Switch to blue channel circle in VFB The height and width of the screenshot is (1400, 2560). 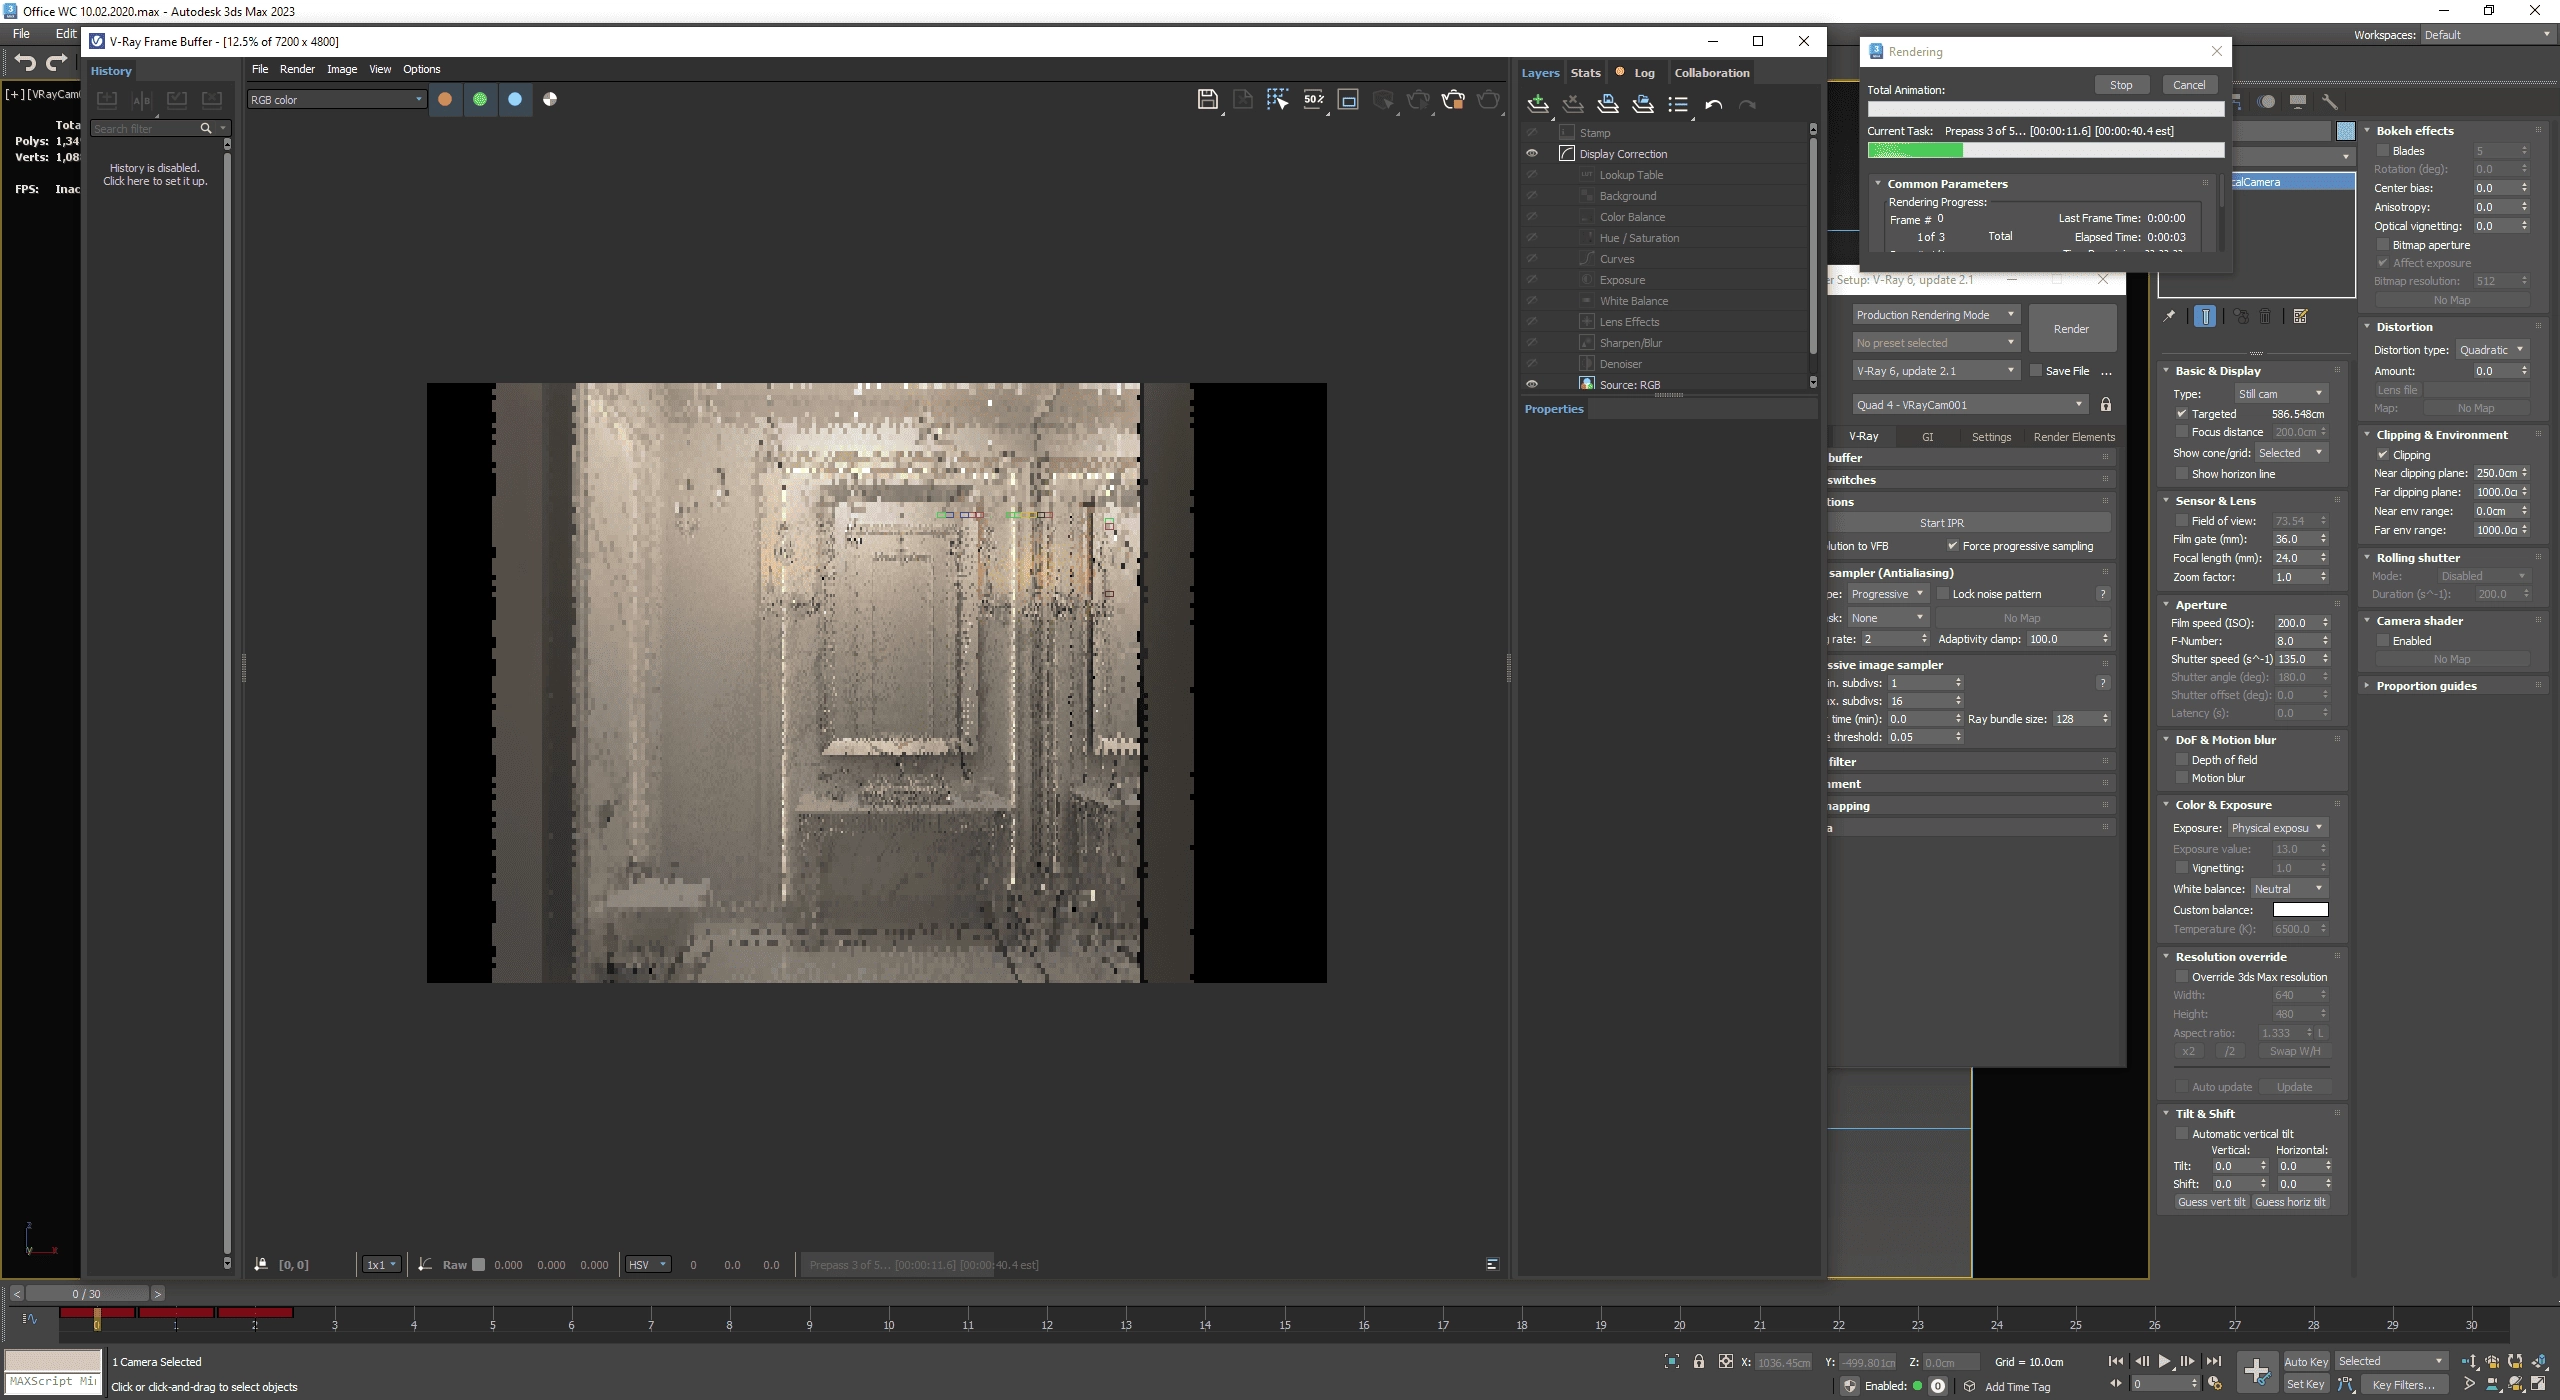[515, 99]
